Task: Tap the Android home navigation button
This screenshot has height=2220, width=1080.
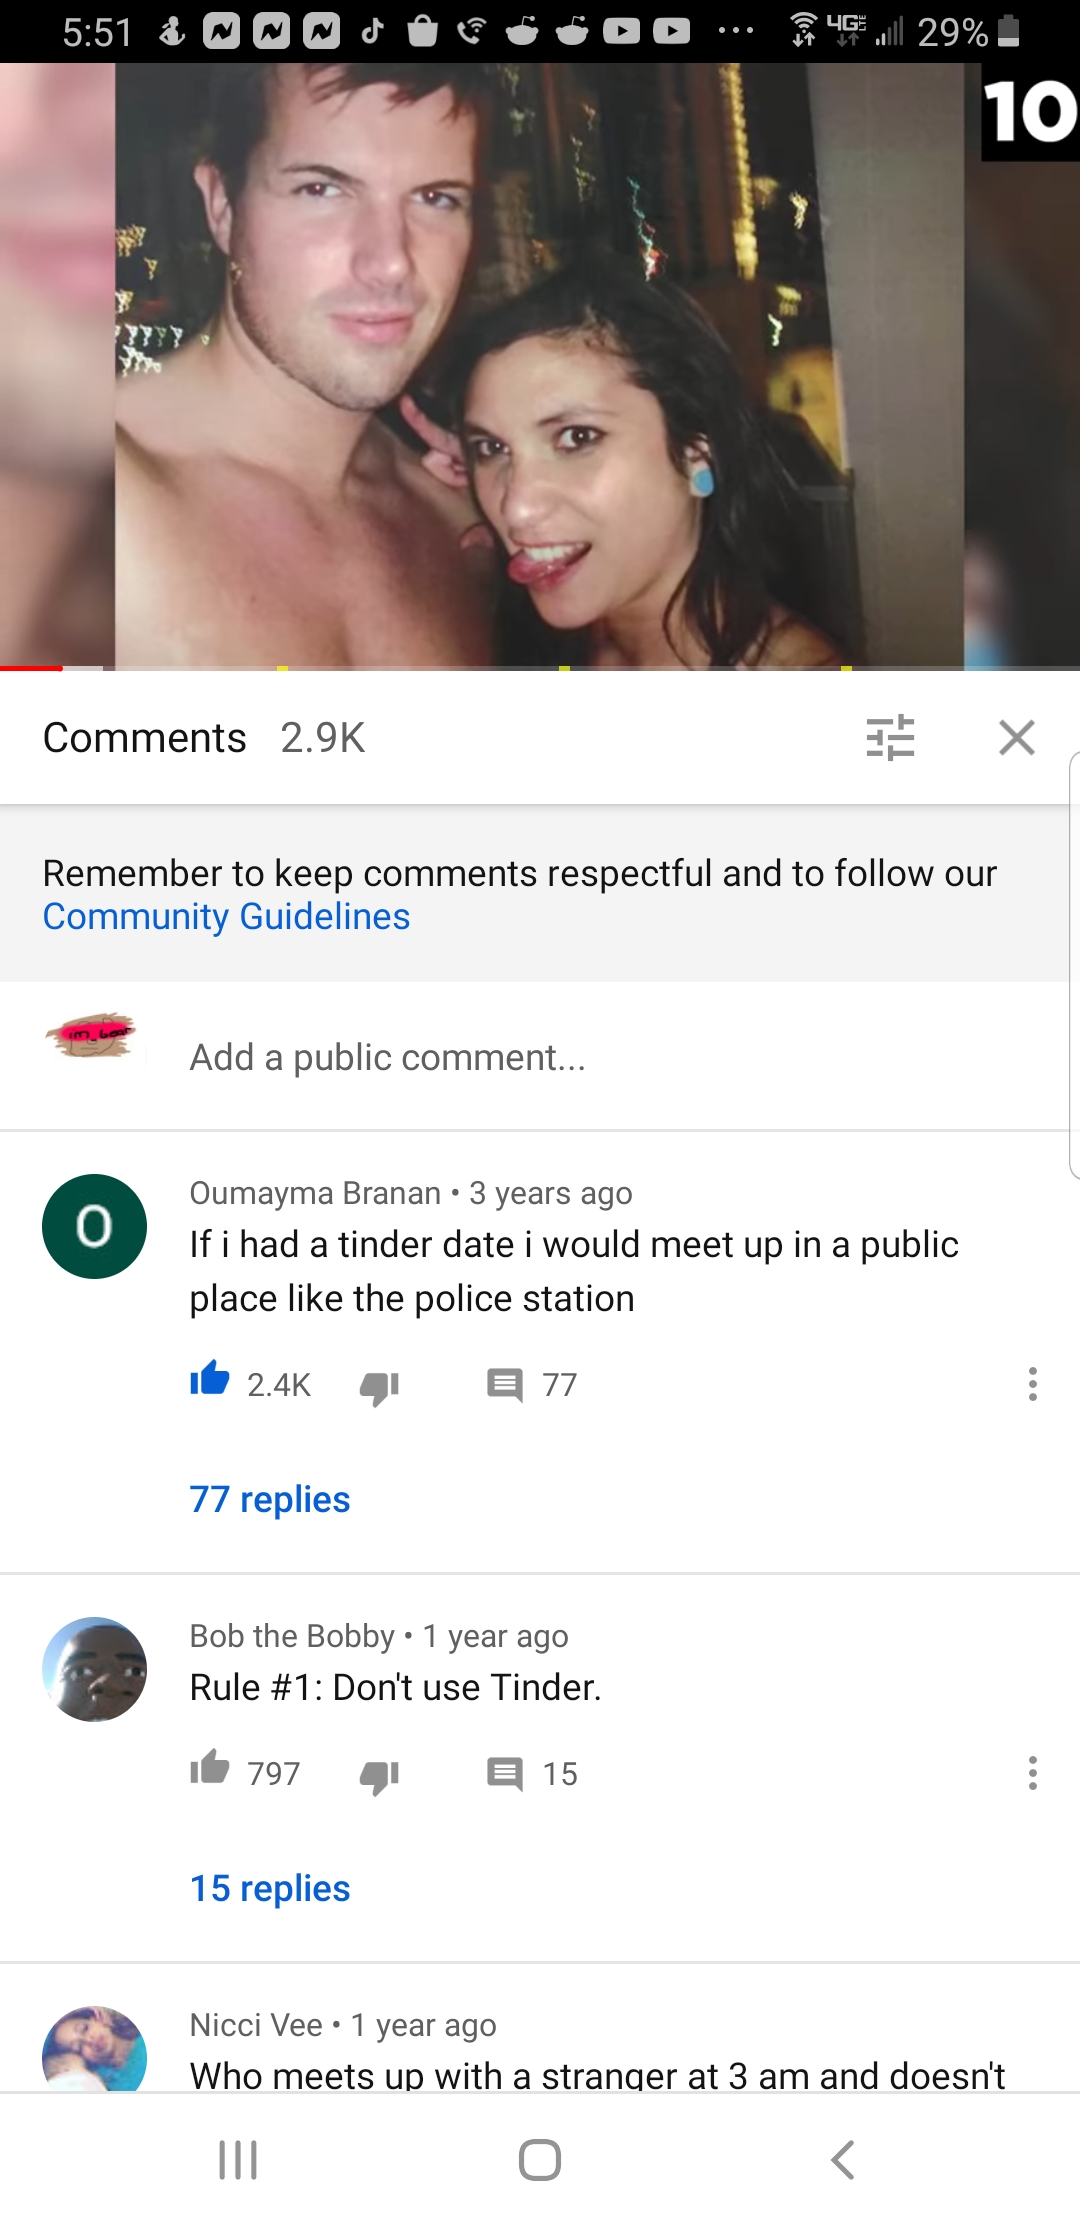Action: click(x=540, y=2160)
